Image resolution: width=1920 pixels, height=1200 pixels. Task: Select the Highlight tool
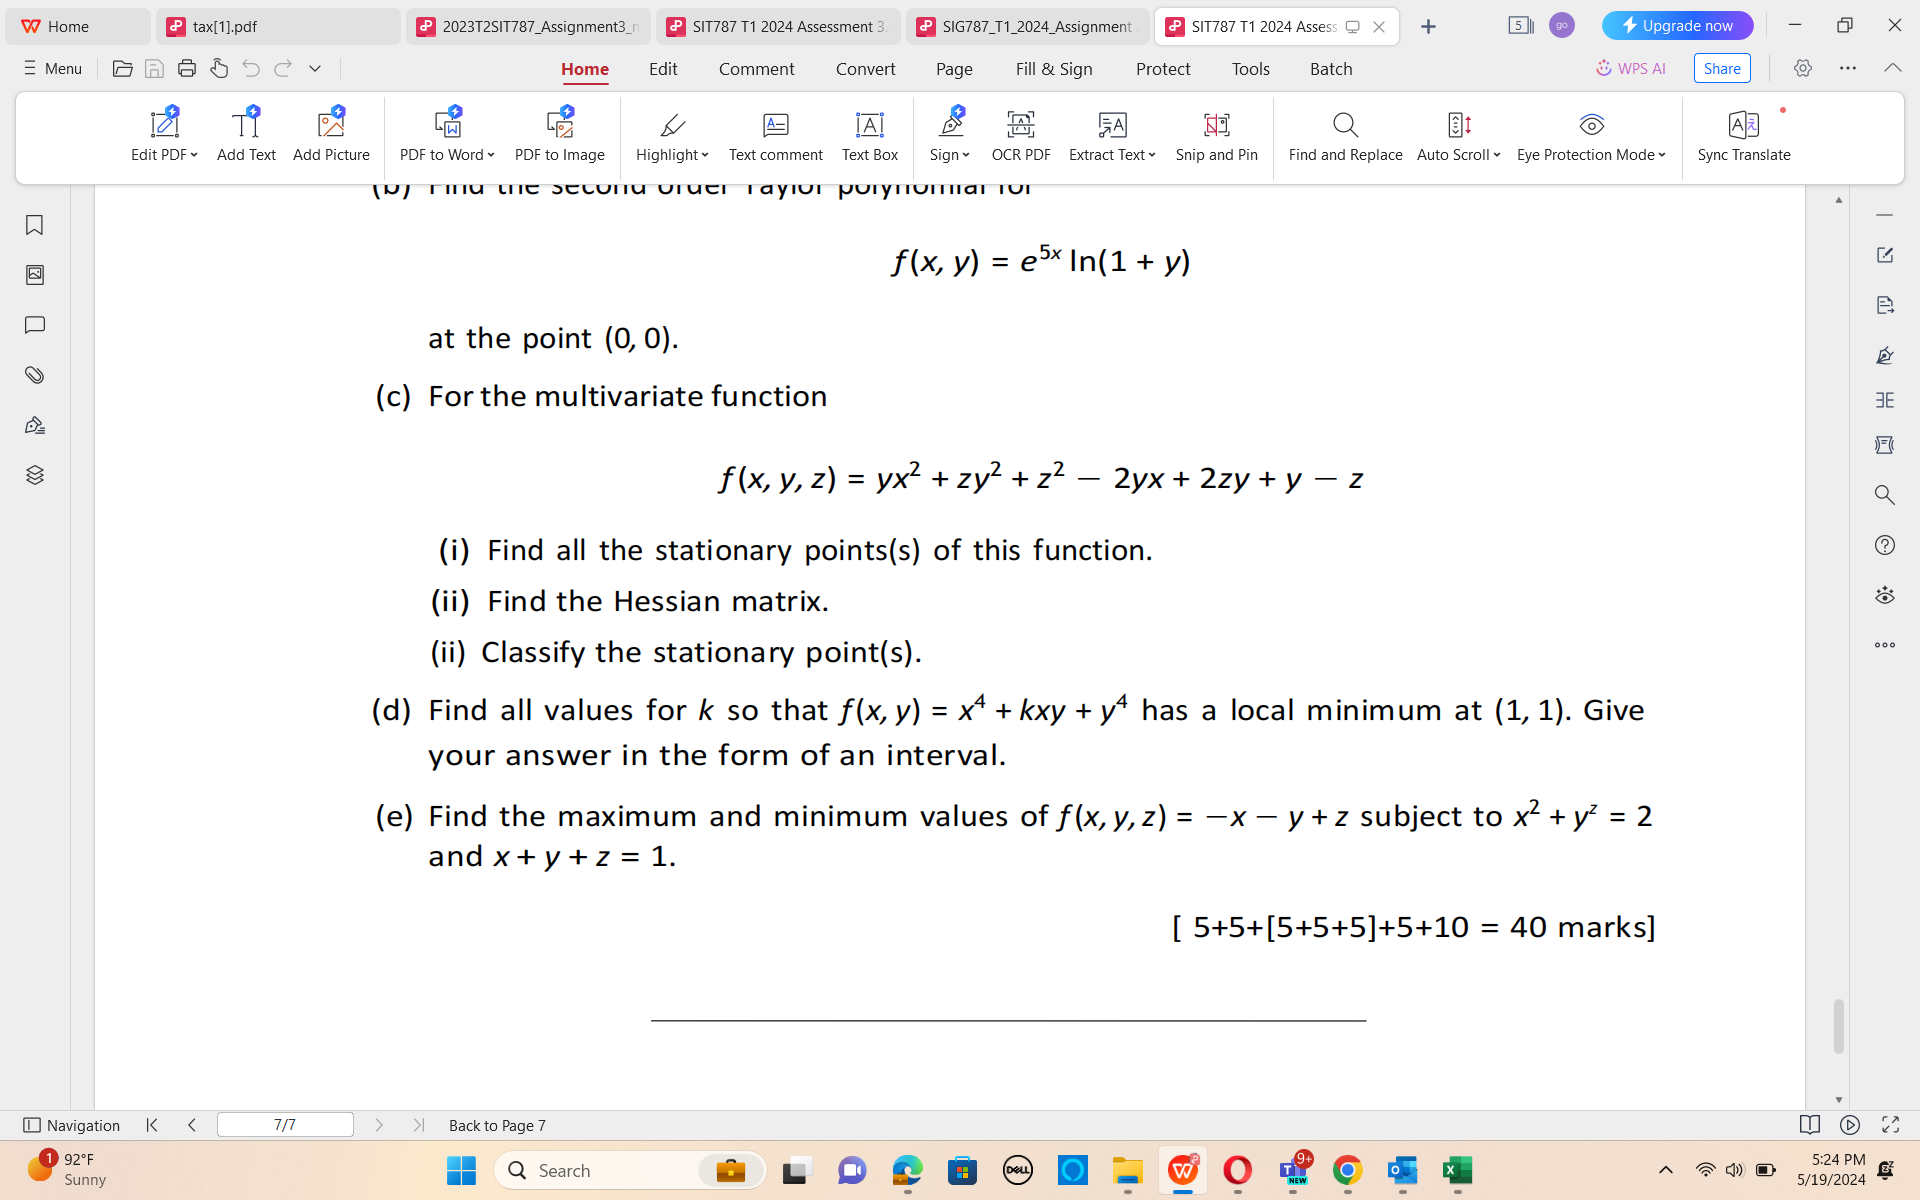[668, 137]
